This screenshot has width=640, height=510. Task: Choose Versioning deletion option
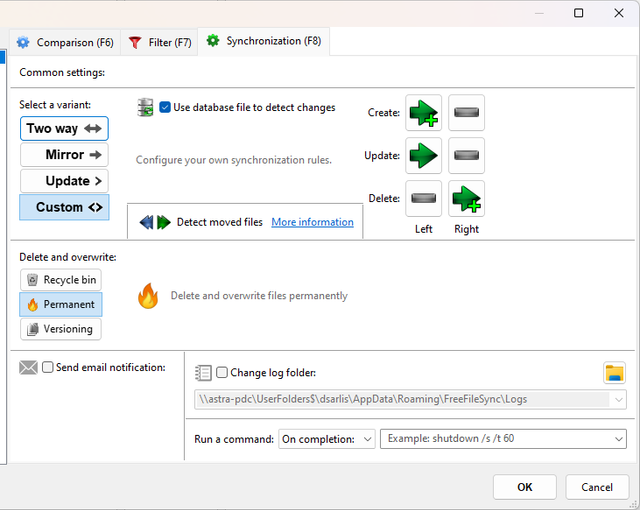coord(61,329)
